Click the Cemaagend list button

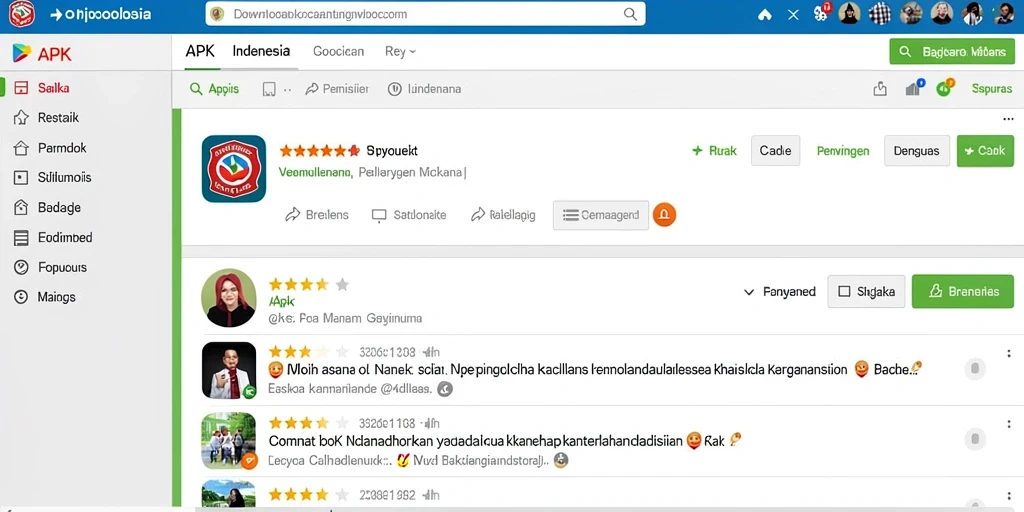pos(601,215)
